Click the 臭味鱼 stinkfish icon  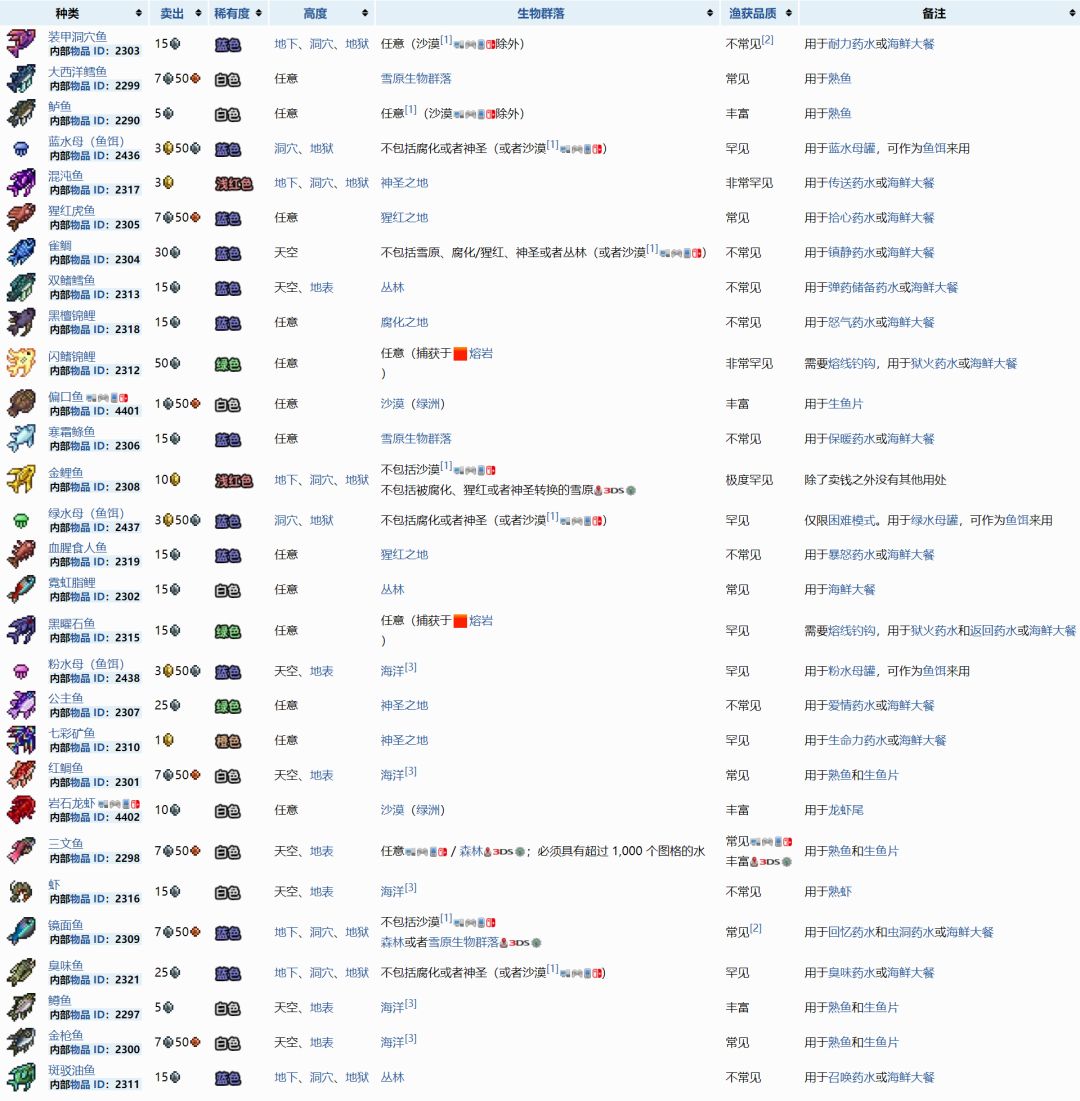coord(21,973)
